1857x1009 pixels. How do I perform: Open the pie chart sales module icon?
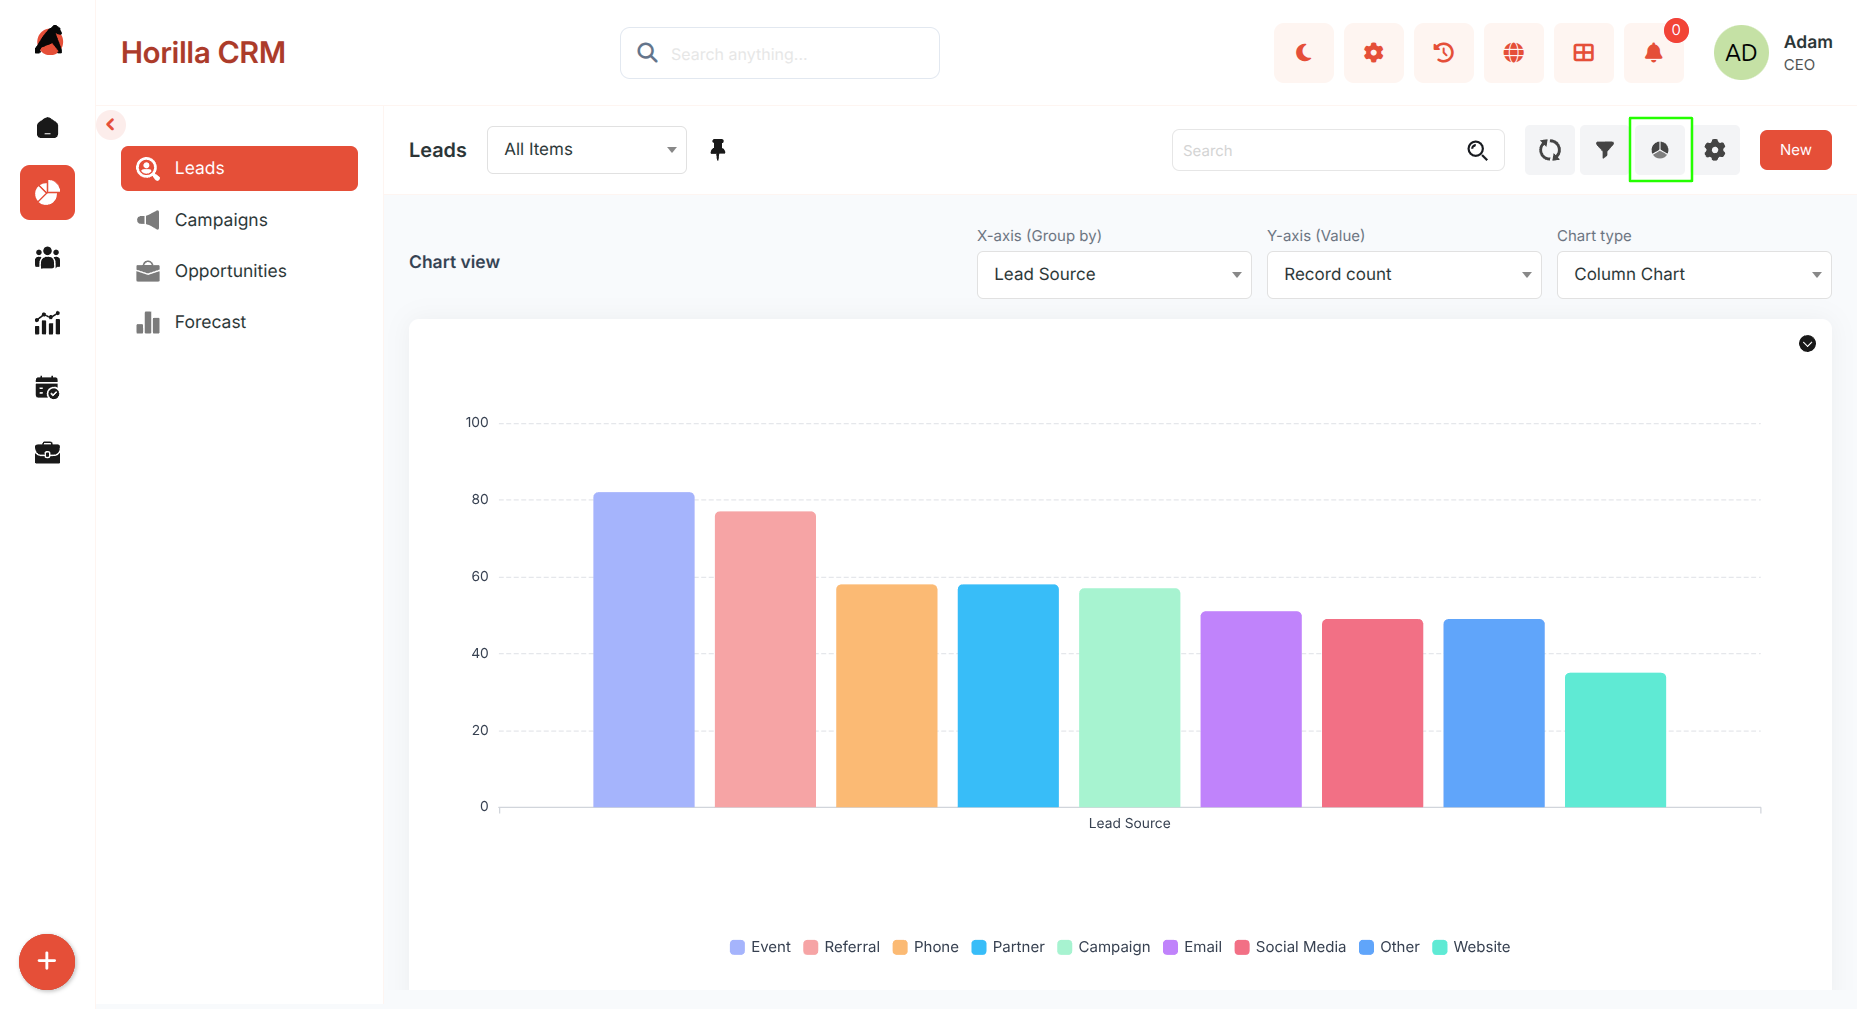47,192
